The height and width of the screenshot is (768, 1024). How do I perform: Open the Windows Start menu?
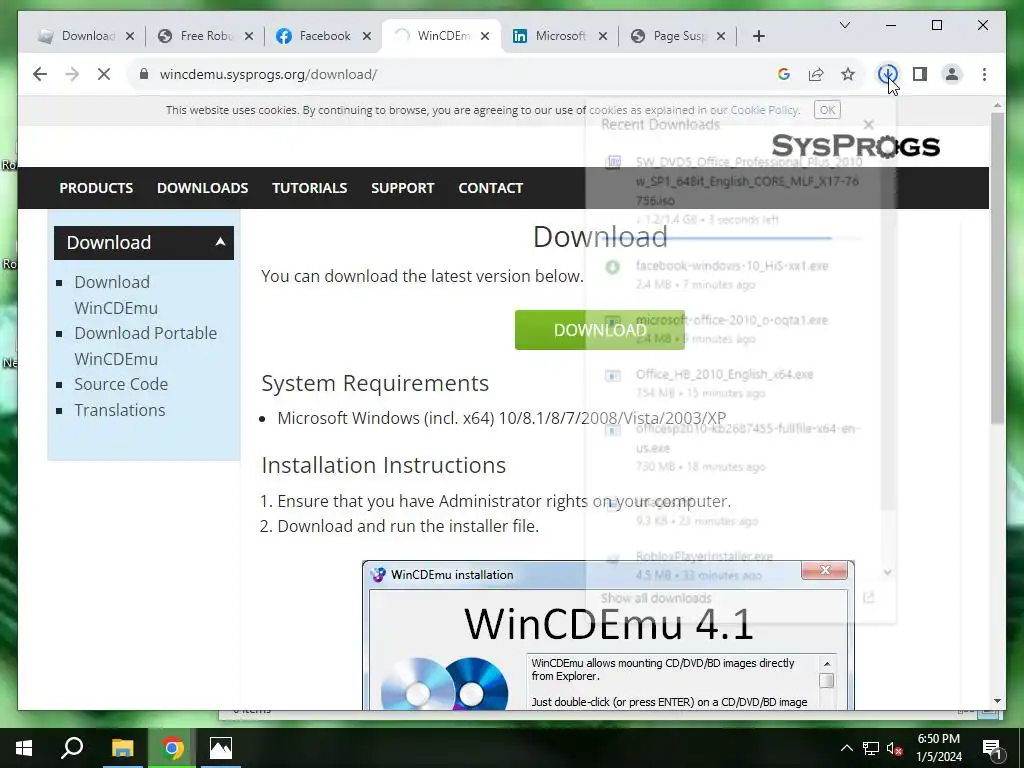[x=24, y=748]
